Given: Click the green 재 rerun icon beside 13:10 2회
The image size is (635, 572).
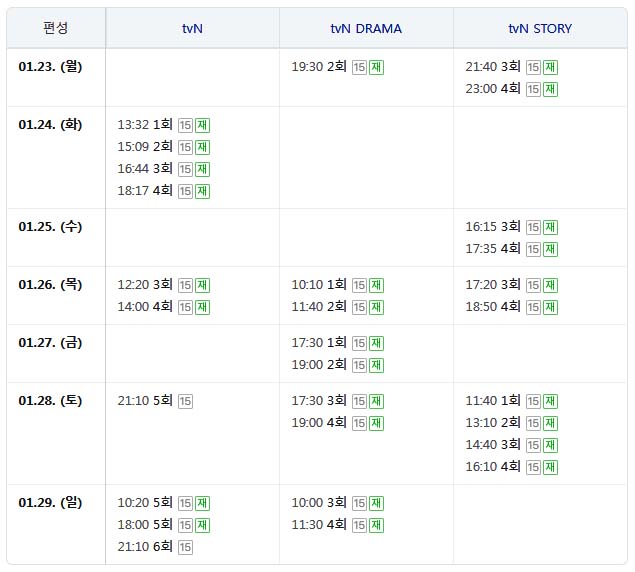Looking at the screenshot, I should [550, 423].
